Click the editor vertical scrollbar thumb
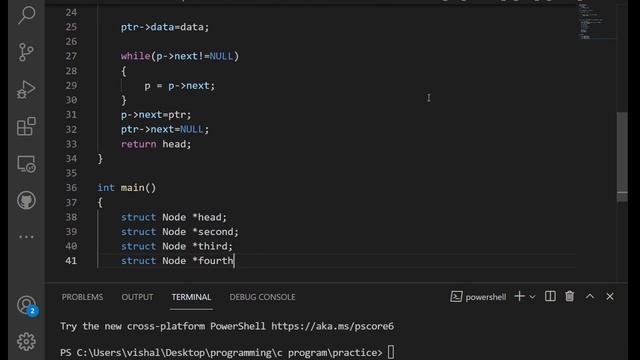The image size is (640, 360). [x=622, y=156]
